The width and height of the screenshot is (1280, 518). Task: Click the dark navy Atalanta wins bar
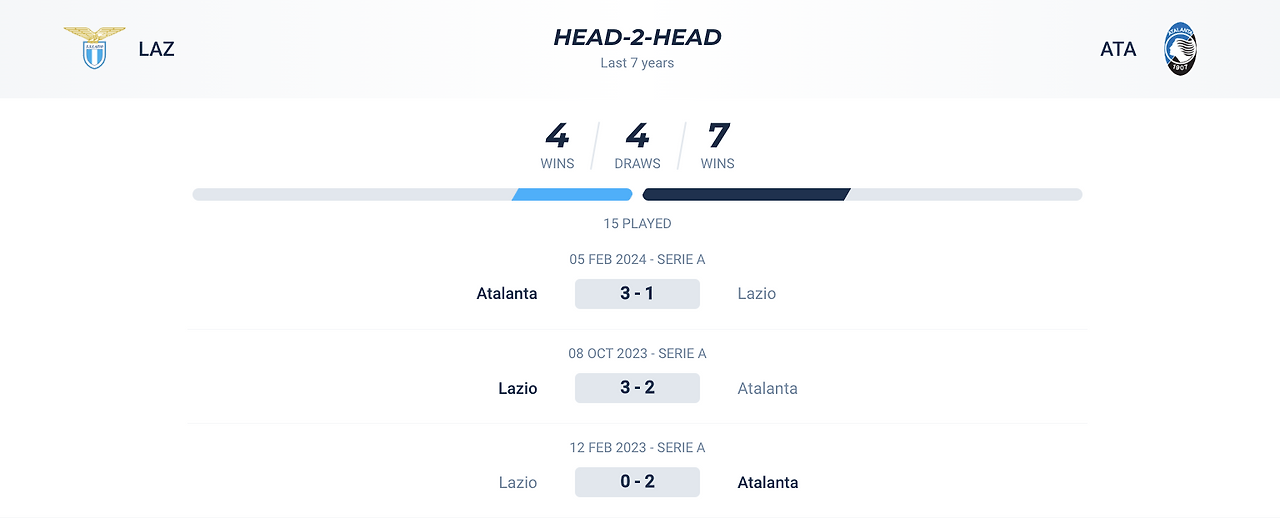point(746,194)
